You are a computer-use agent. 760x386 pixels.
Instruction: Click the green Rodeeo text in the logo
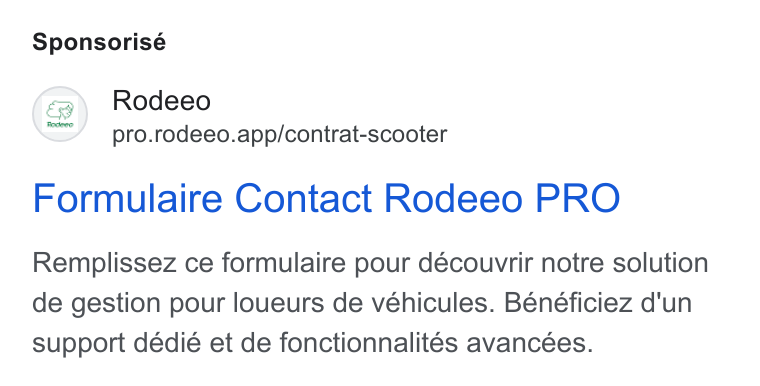coord(60,125)
